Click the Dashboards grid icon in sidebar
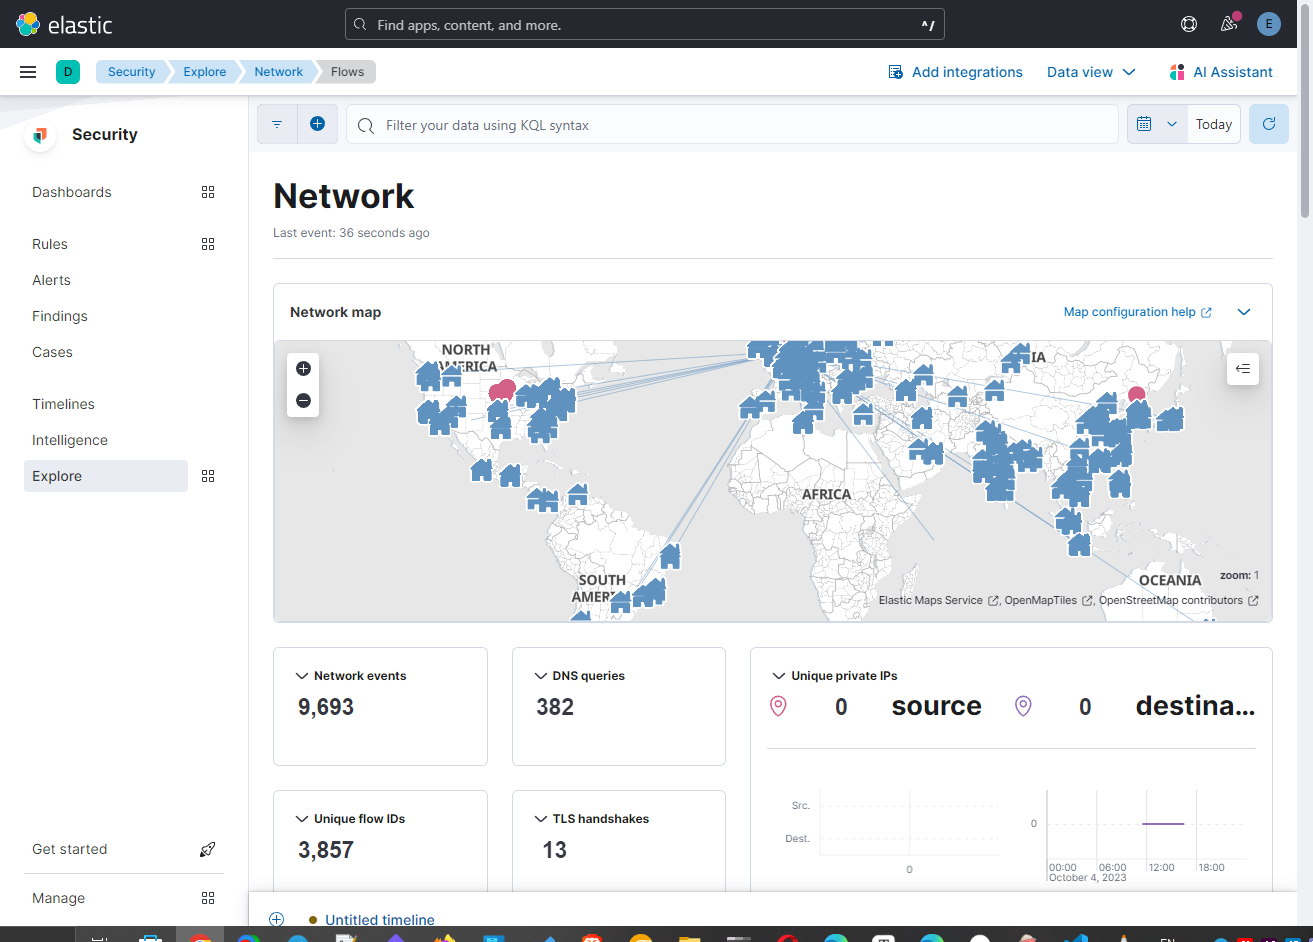 tap(208, 192)
